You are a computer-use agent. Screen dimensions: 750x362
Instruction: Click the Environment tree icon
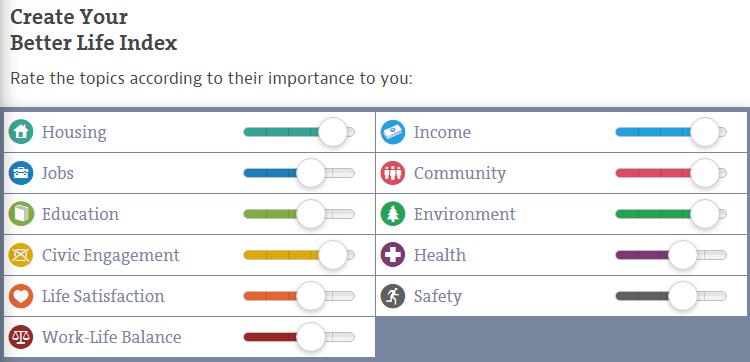393,214
